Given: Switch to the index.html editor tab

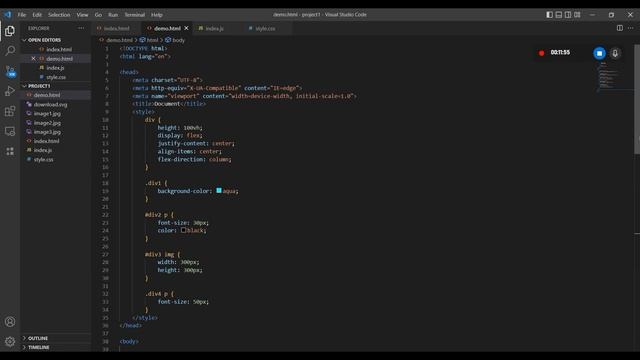Looking at the screenshot, I should (117, 29).
